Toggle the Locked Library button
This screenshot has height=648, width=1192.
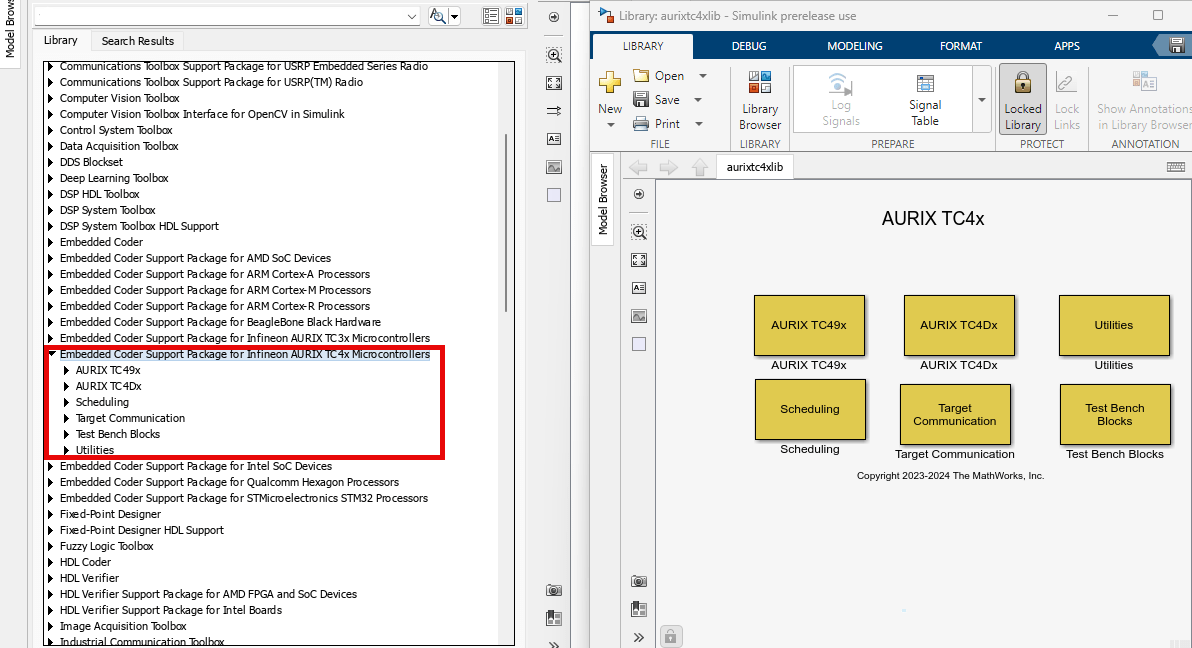pos(1022,100)
